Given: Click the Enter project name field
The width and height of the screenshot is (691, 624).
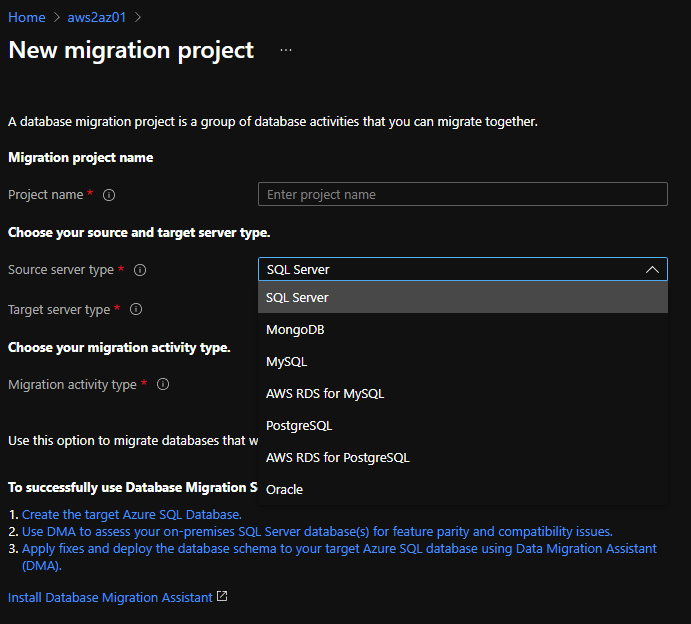Looking at the screenshot, I should coord(462,194).
